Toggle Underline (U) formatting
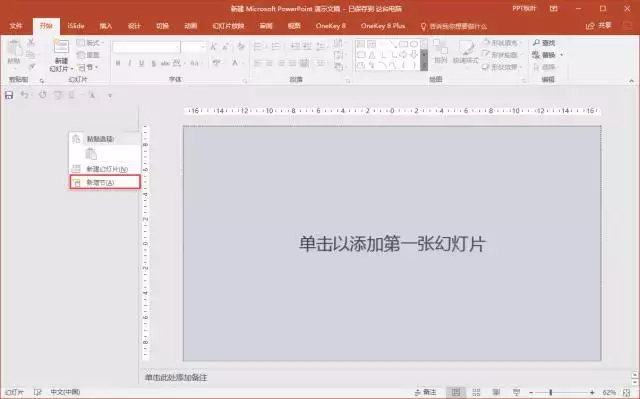This screenshot has height=399, width=640. (x=142, y=63)
